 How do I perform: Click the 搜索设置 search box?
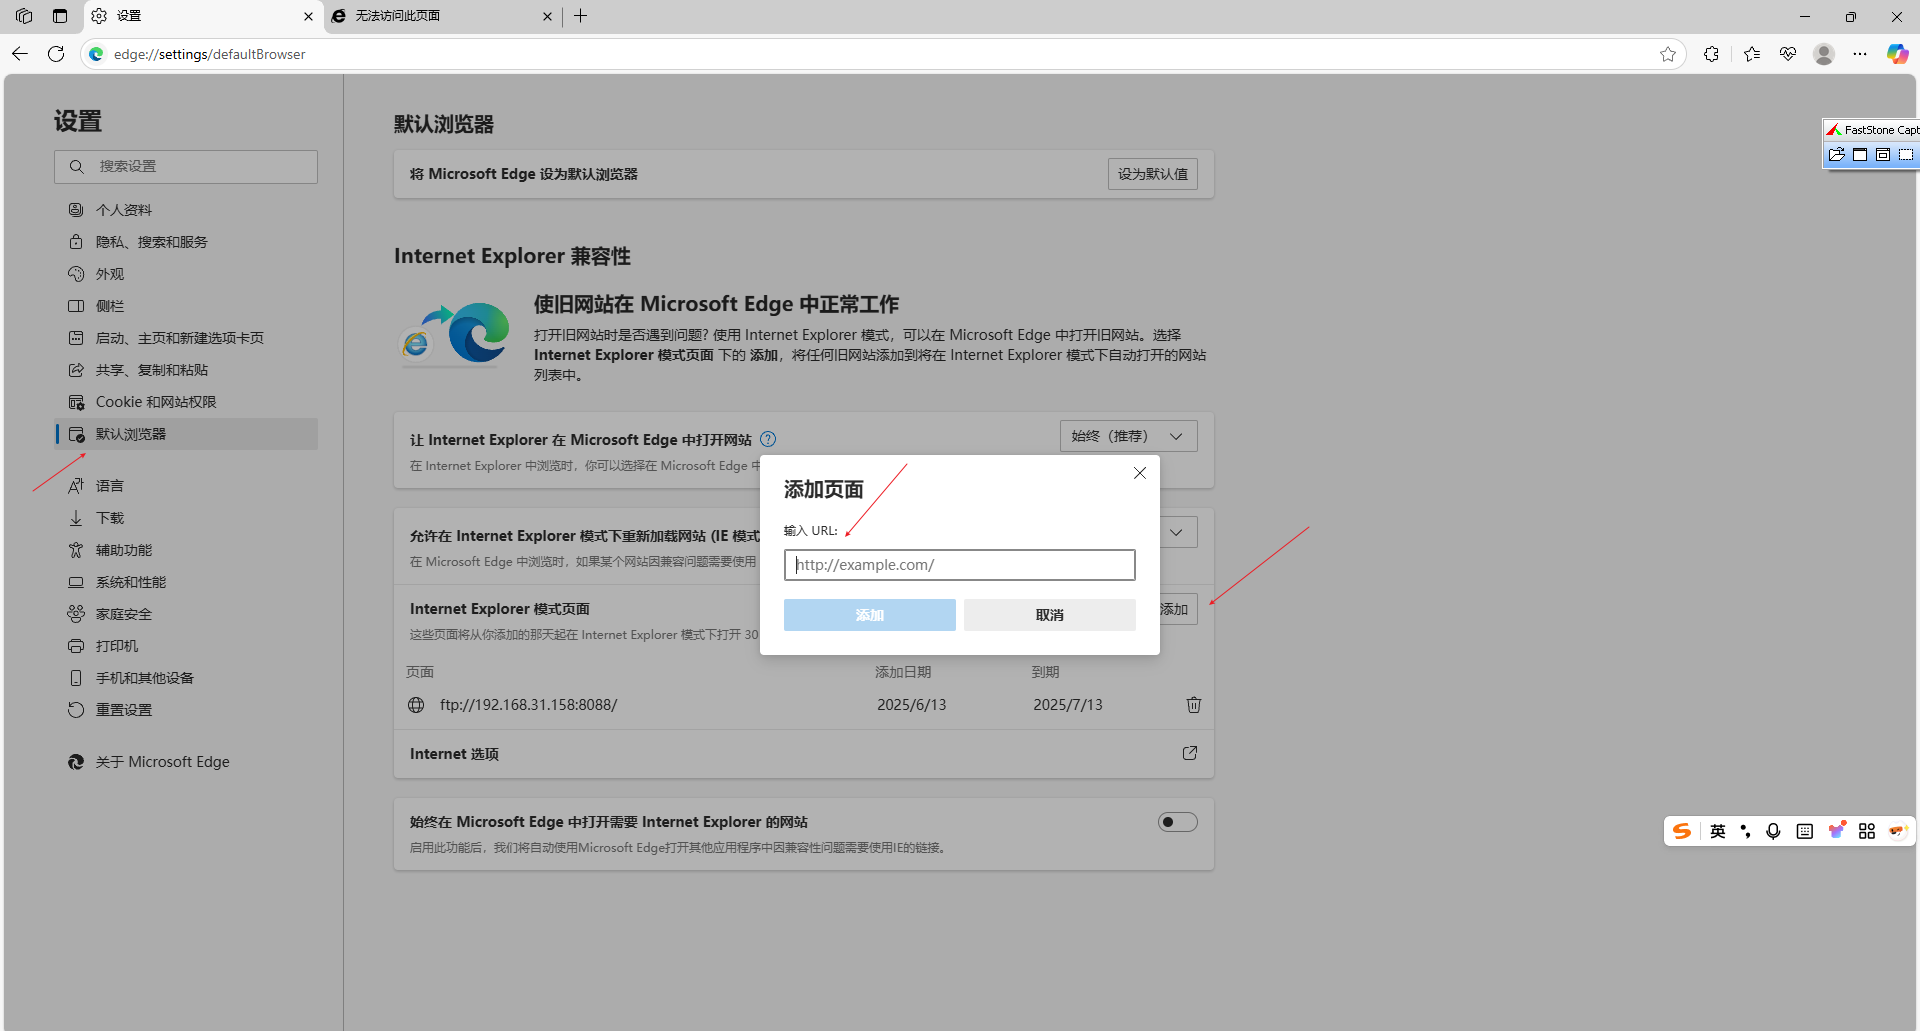pos(186,167)
